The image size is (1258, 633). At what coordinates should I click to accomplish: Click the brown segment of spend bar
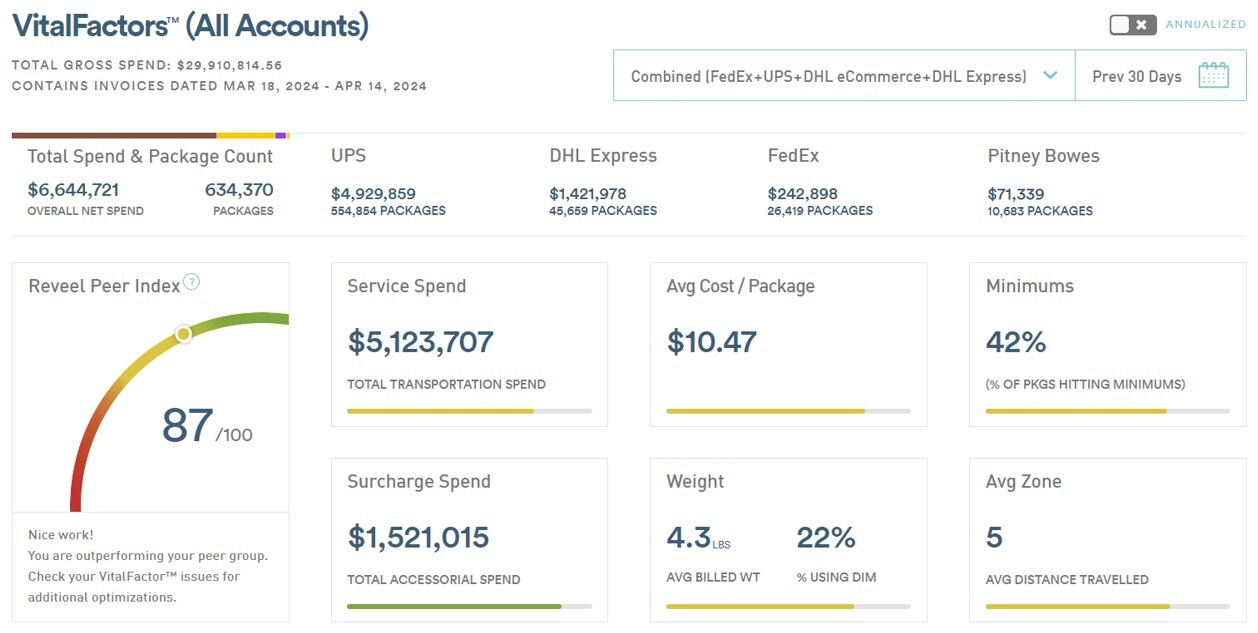[x=114, y=135]
